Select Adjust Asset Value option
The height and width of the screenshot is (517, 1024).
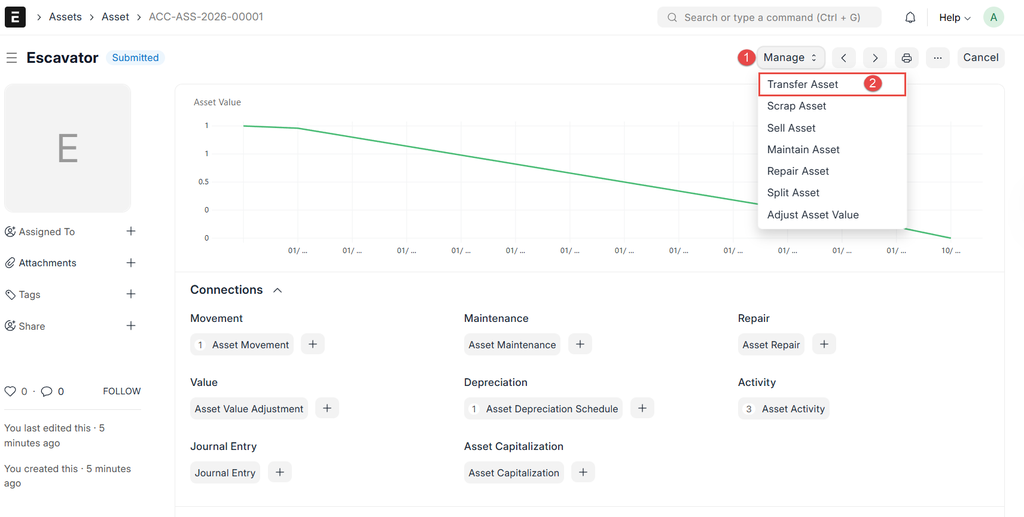pos(813,215)
